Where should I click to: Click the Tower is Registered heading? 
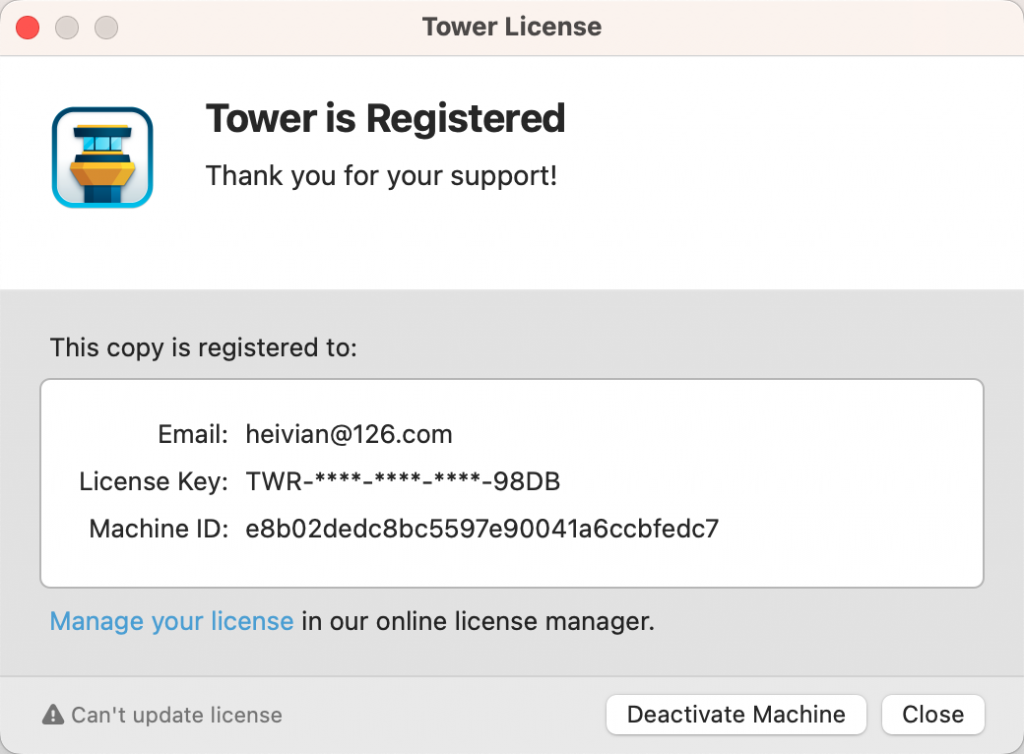coord(385,119)
